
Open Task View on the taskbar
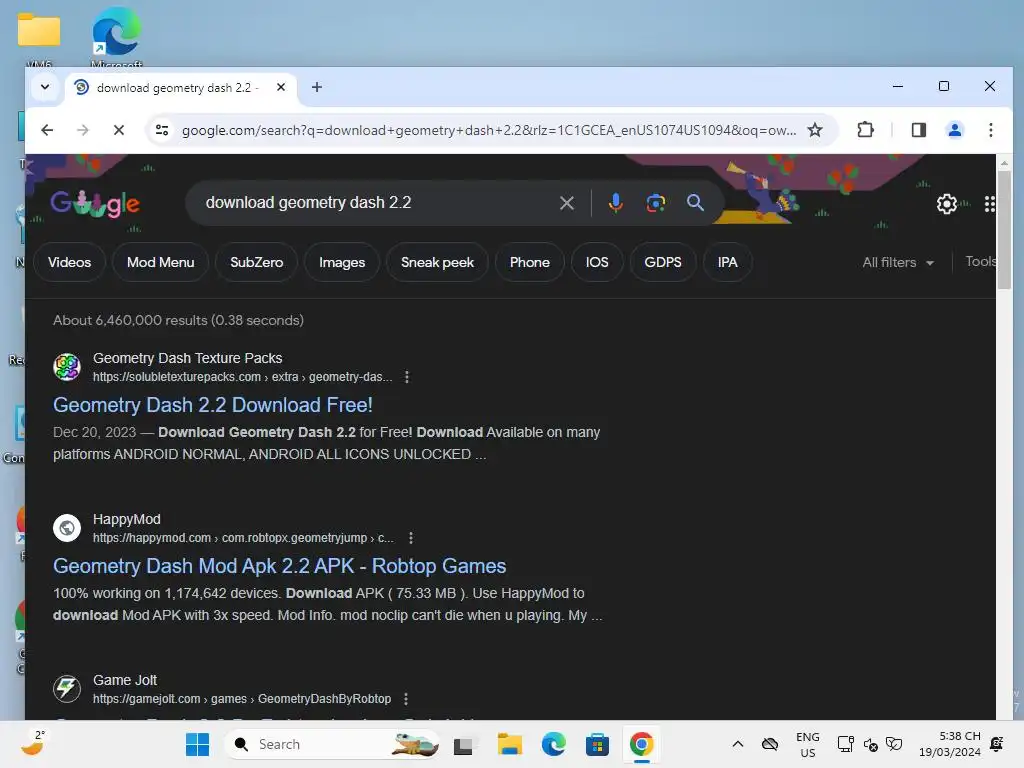coord(463,745)
